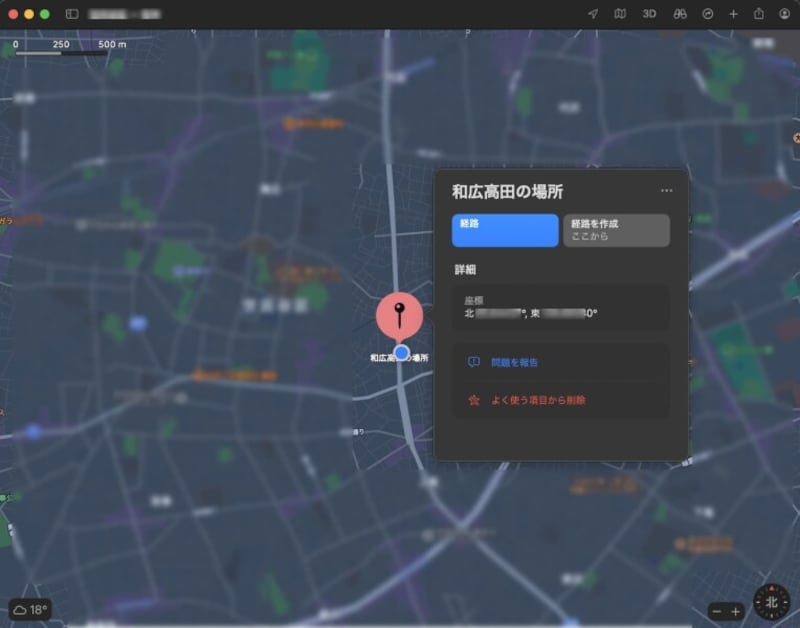This screenshot has height=628, width=800.
Task: Click the blue 経路 button
Action: pyautogui.click(x=505, y=230)
